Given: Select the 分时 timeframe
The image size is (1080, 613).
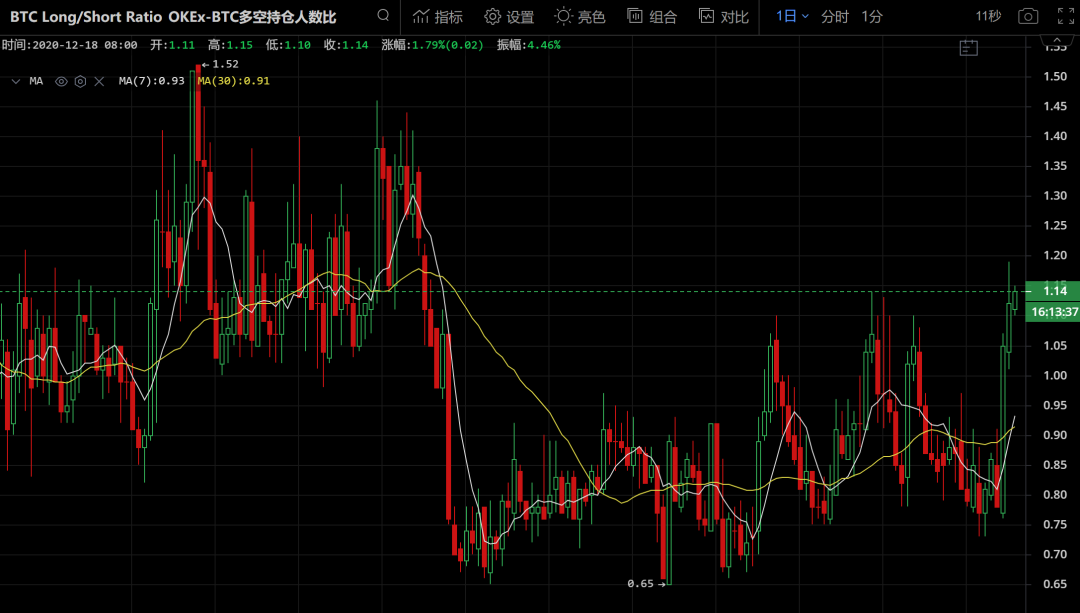Looking at the screenshot, I should pyautogui.click(x=835, y=17).
